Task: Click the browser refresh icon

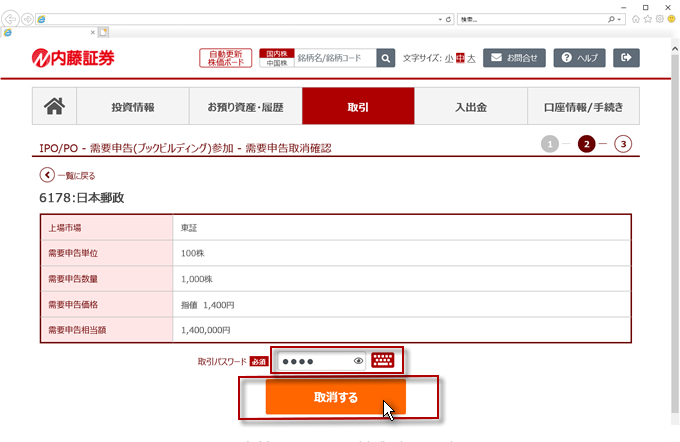Action: (x=448, y=20)
